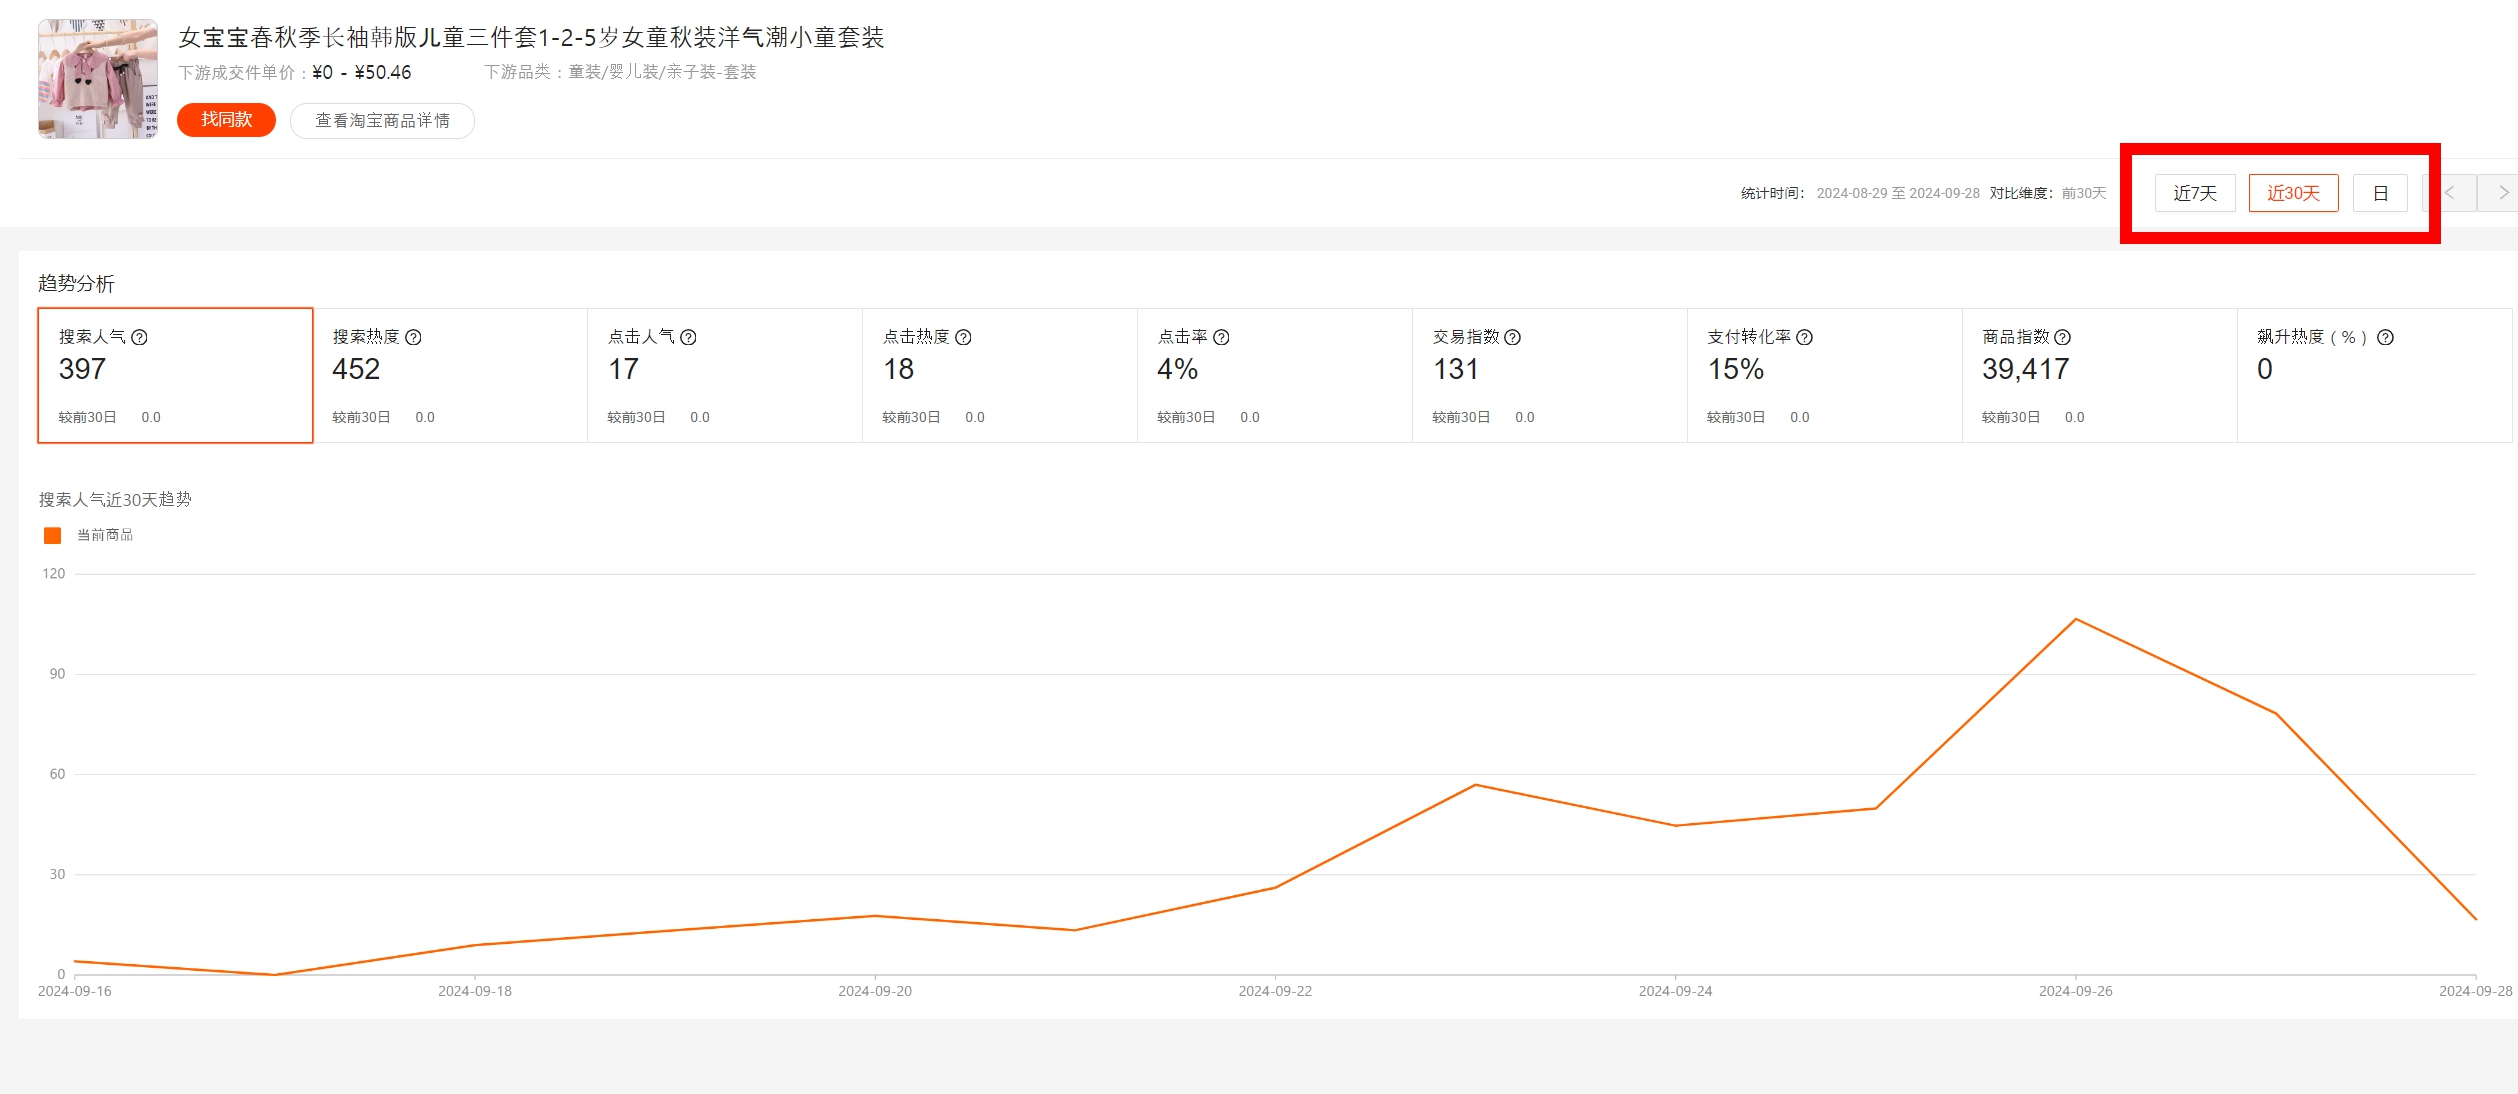Go to the previous period arrow

pyautogui.click(x=2451, y=193)
